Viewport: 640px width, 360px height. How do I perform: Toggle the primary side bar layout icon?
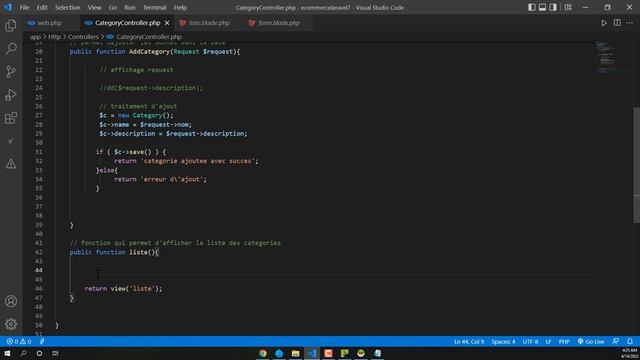[x=532, y=7]
